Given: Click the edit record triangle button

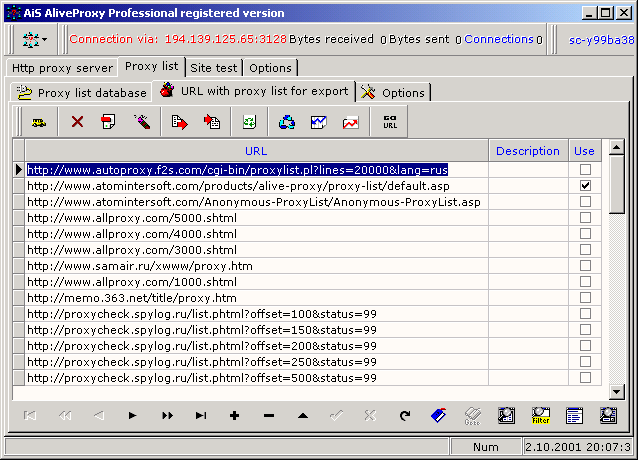Looking at the screenshot, I should (303, 415).
